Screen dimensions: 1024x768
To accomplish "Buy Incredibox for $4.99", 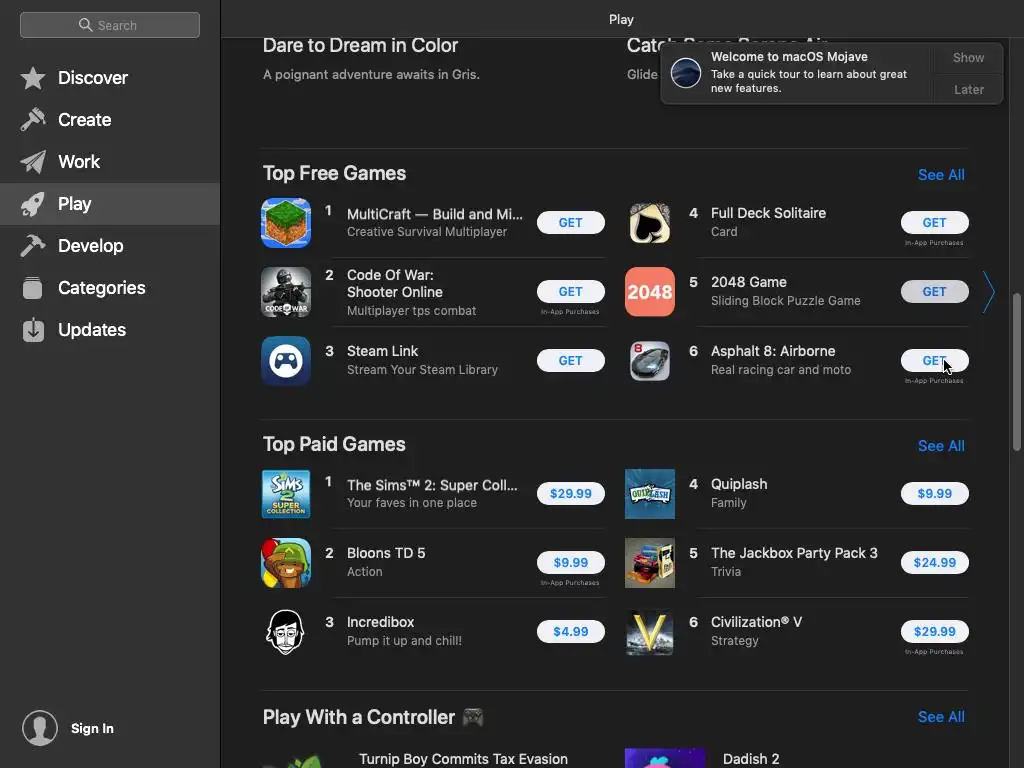I will pyautogui.click(x=570, y=632).
